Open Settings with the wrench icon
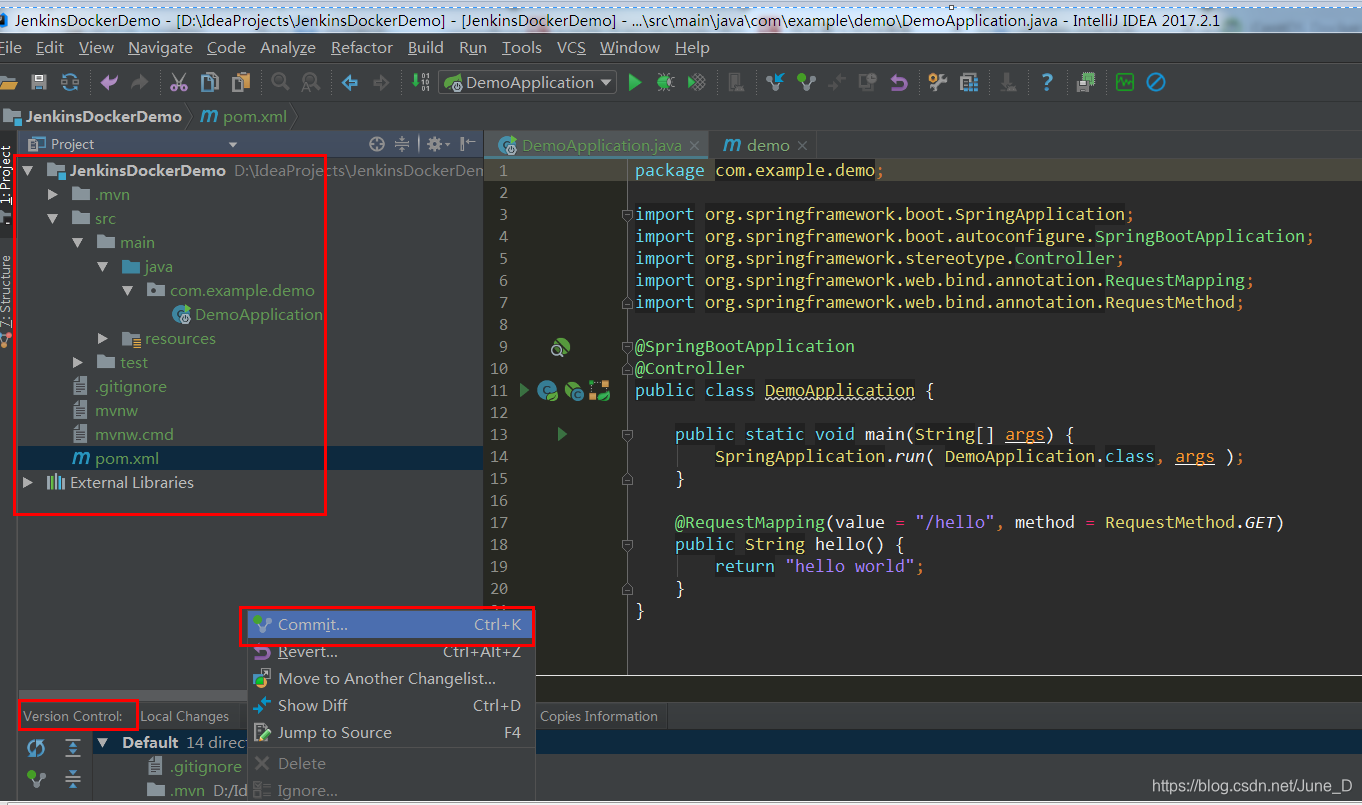1362x805 pixels. [937, 83]
